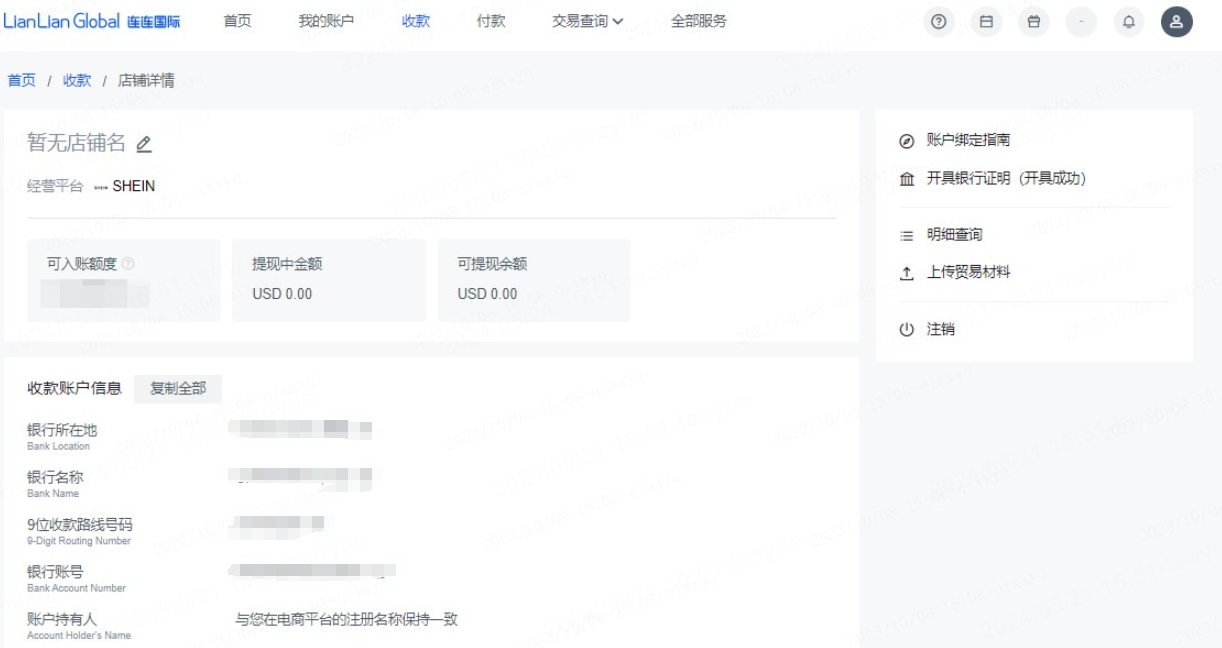
Task: Click the 经营平台 label
Action: click(55, 186)
